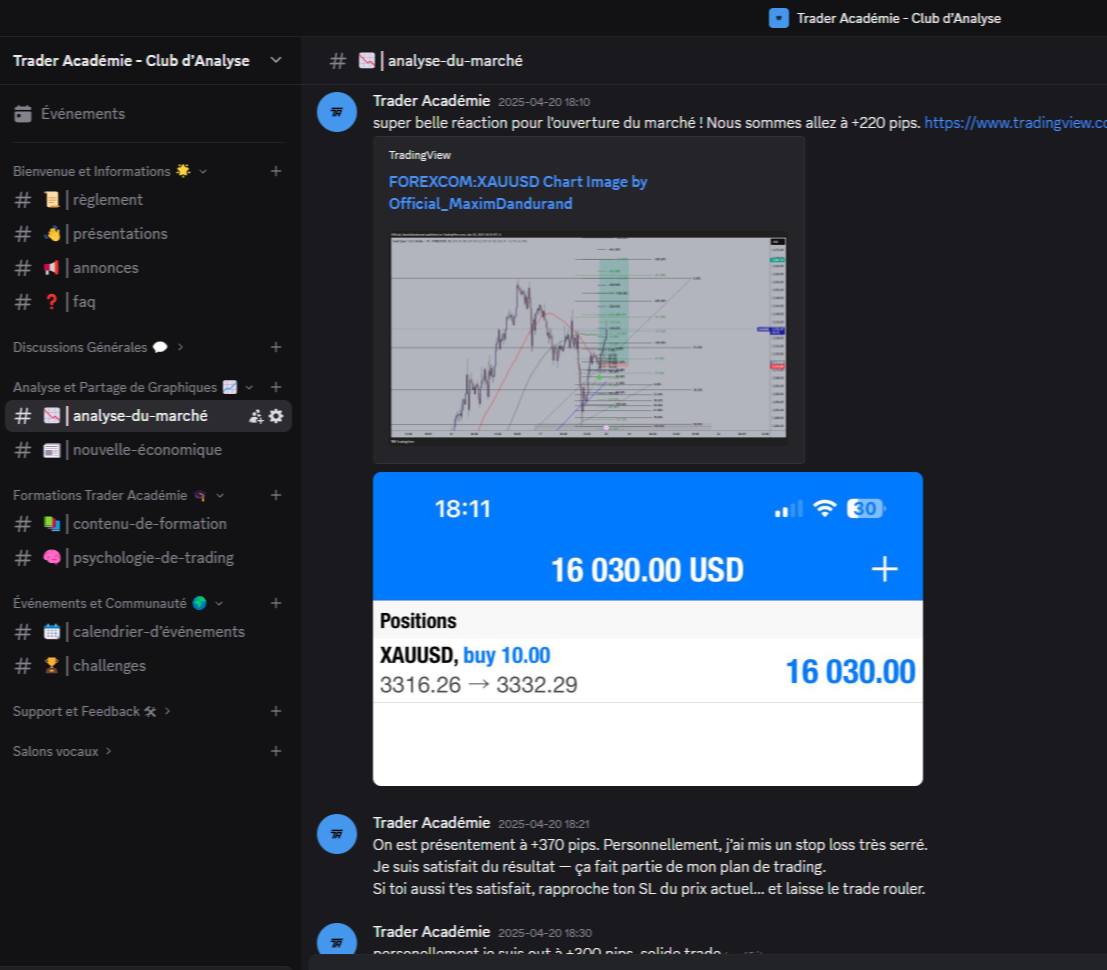The height and width of the screenshot is (970, 1107).
Task: Open the XAUUSD chart thumbnail image
Action: pos(589,338)
